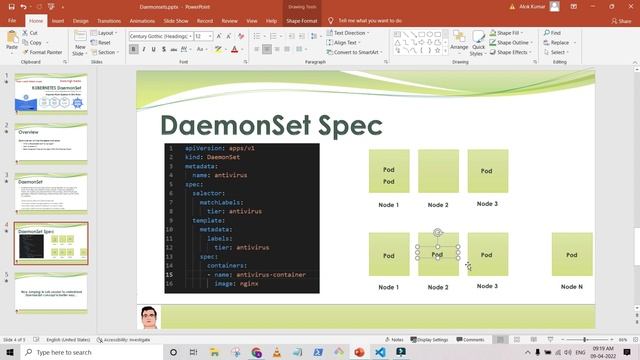Open Quick Styles gallery
The width and height of the screenshot is (640, 360).
click(478, 43)
